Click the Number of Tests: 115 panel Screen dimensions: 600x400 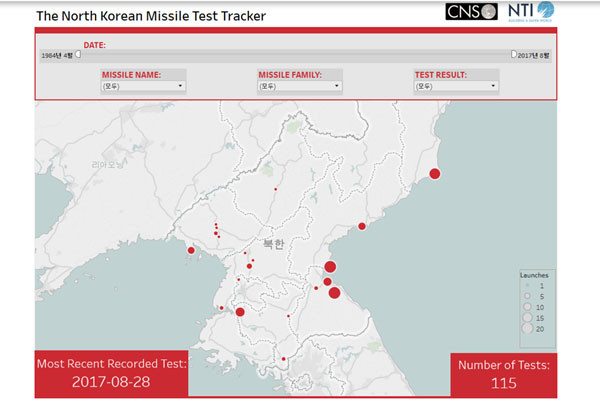(504, 375)
